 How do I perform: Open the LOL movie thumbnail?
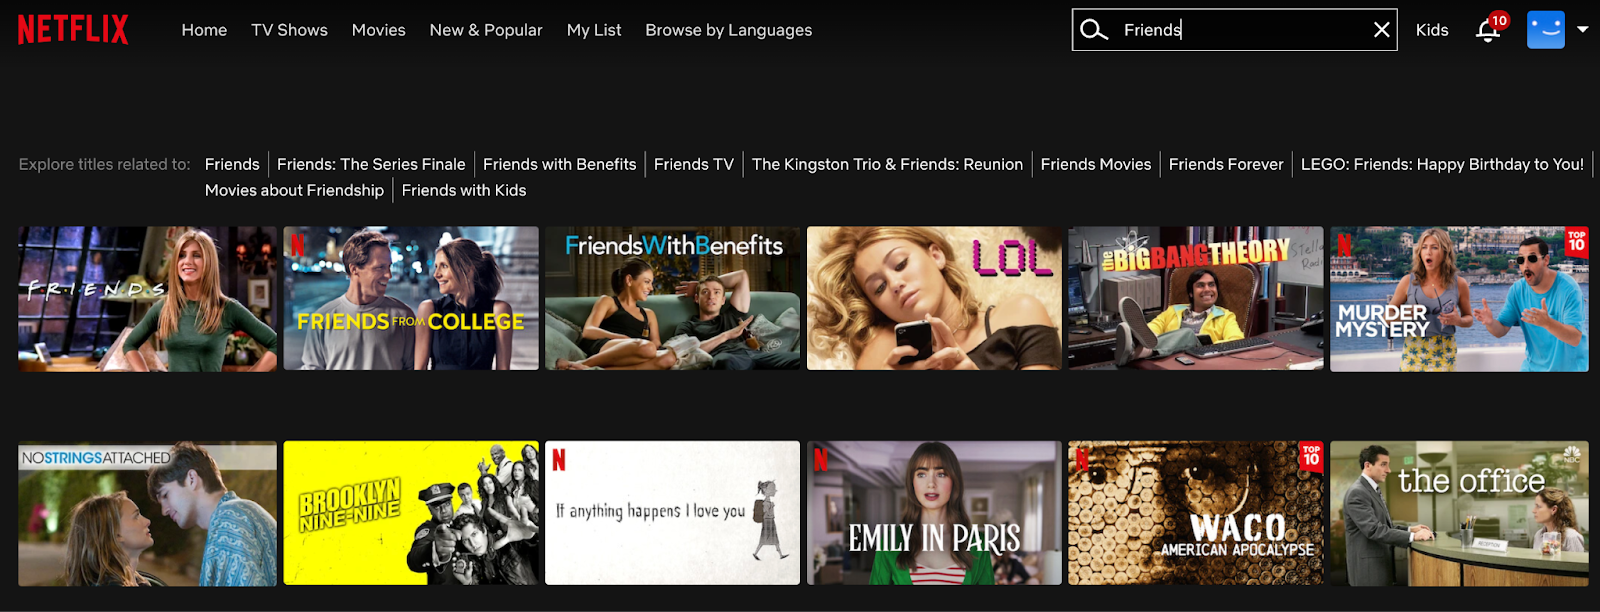(934, 299)
